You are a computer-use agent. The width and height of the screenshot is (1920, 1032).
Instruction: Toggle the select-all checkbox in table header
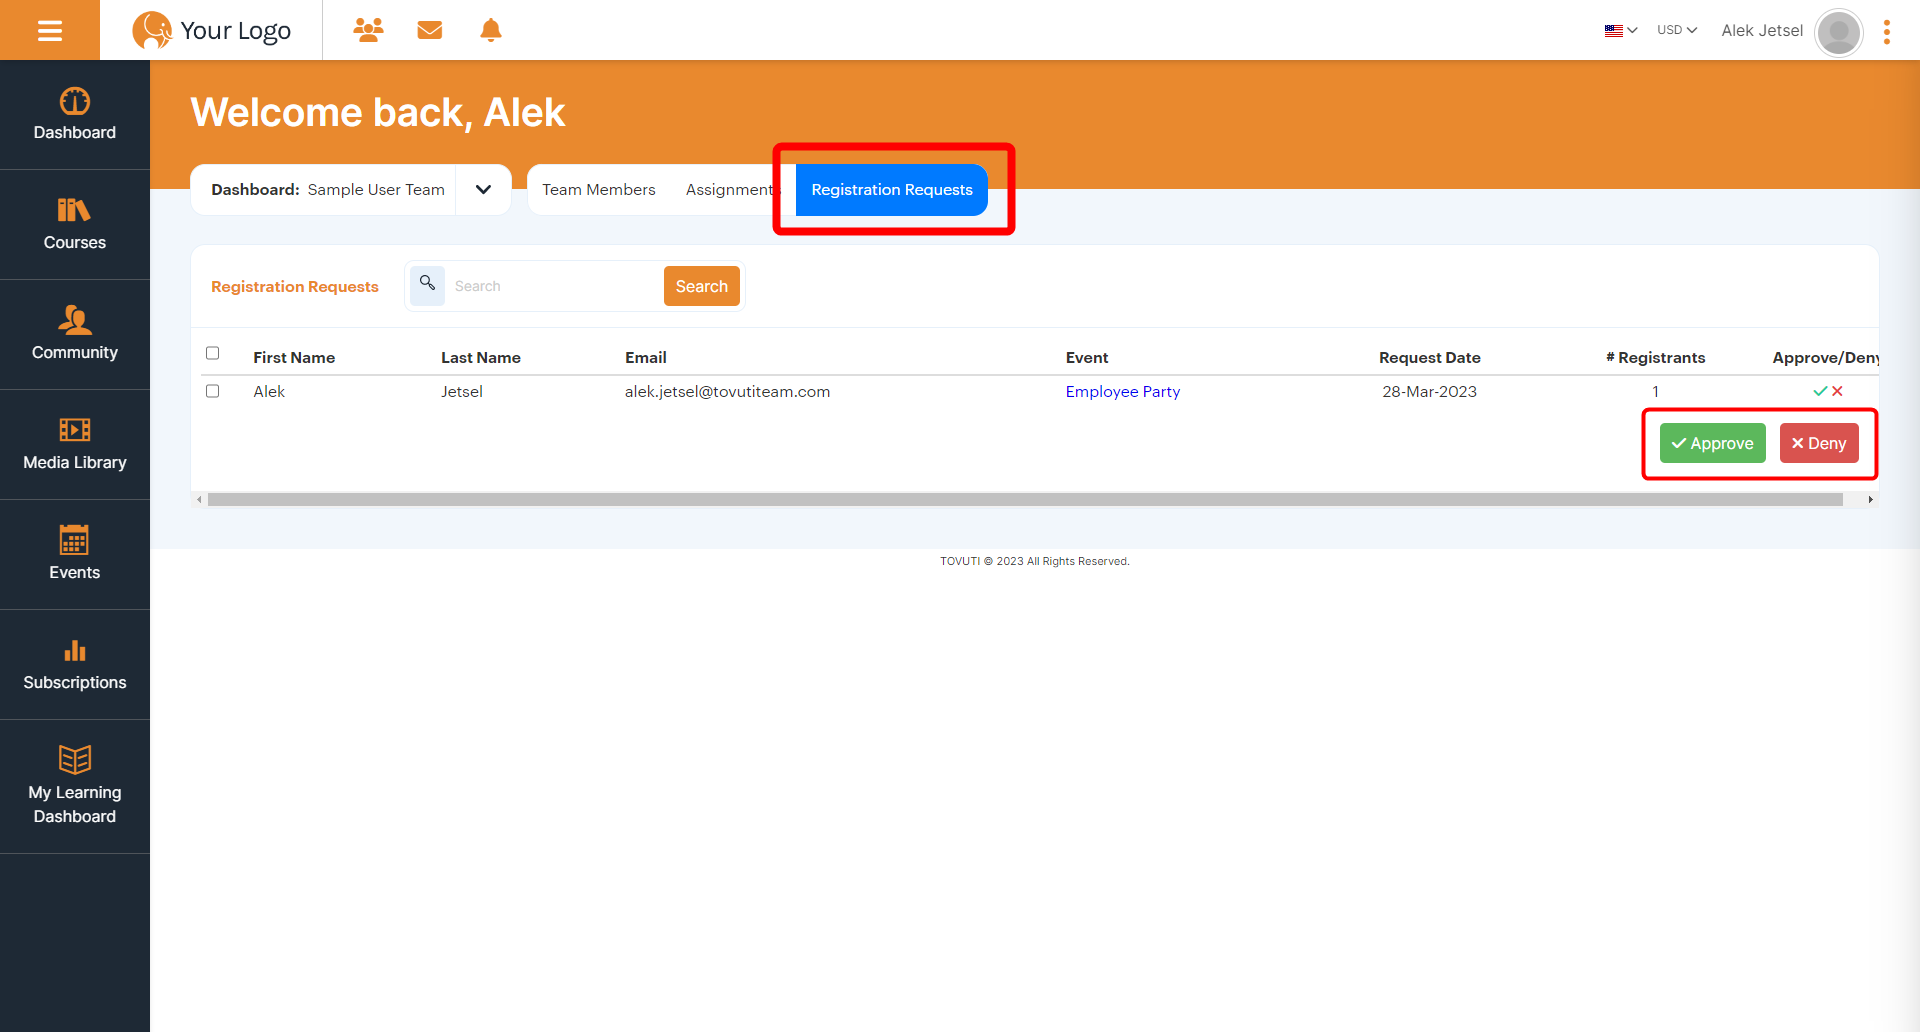click(x=212, y=353)
